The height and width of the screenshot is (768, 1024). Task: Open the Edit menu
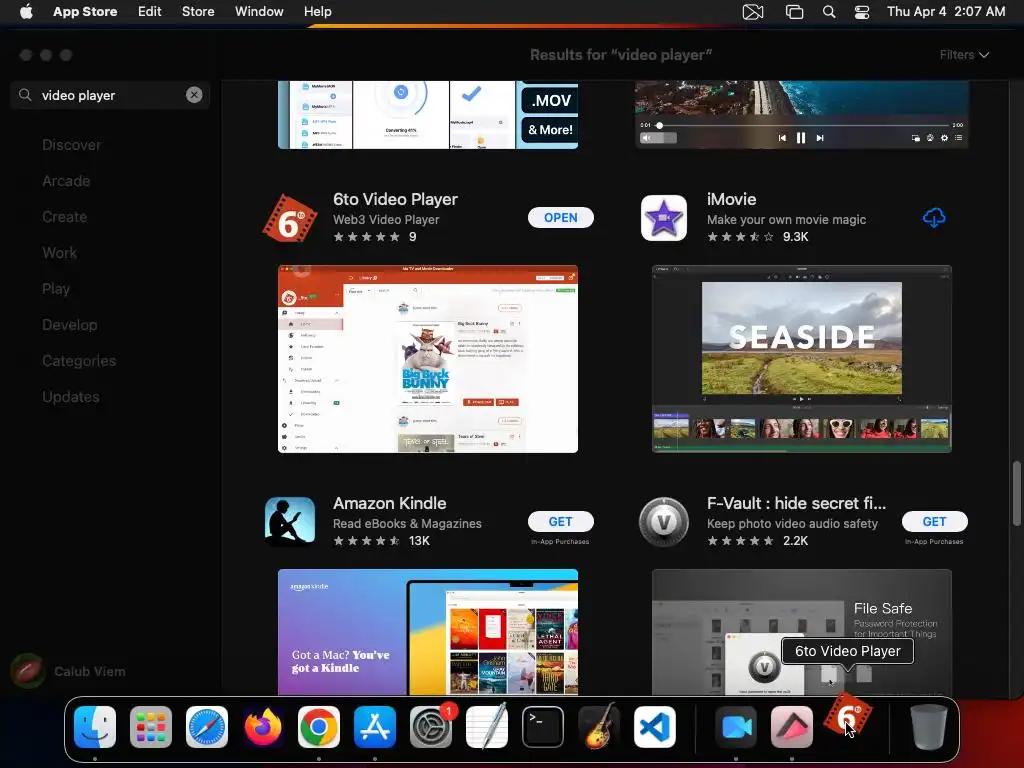click(150, 11)
